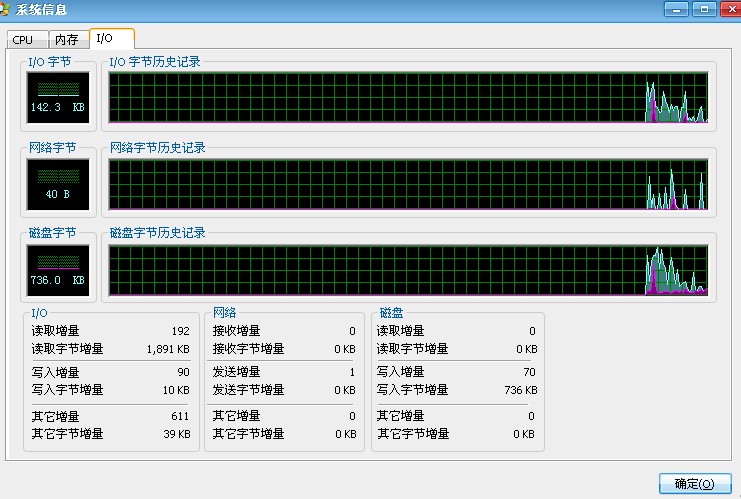Click 磁盘 写入增量 value 70
Viewport: 741px width, 499px height.
(x=529, y=372)
